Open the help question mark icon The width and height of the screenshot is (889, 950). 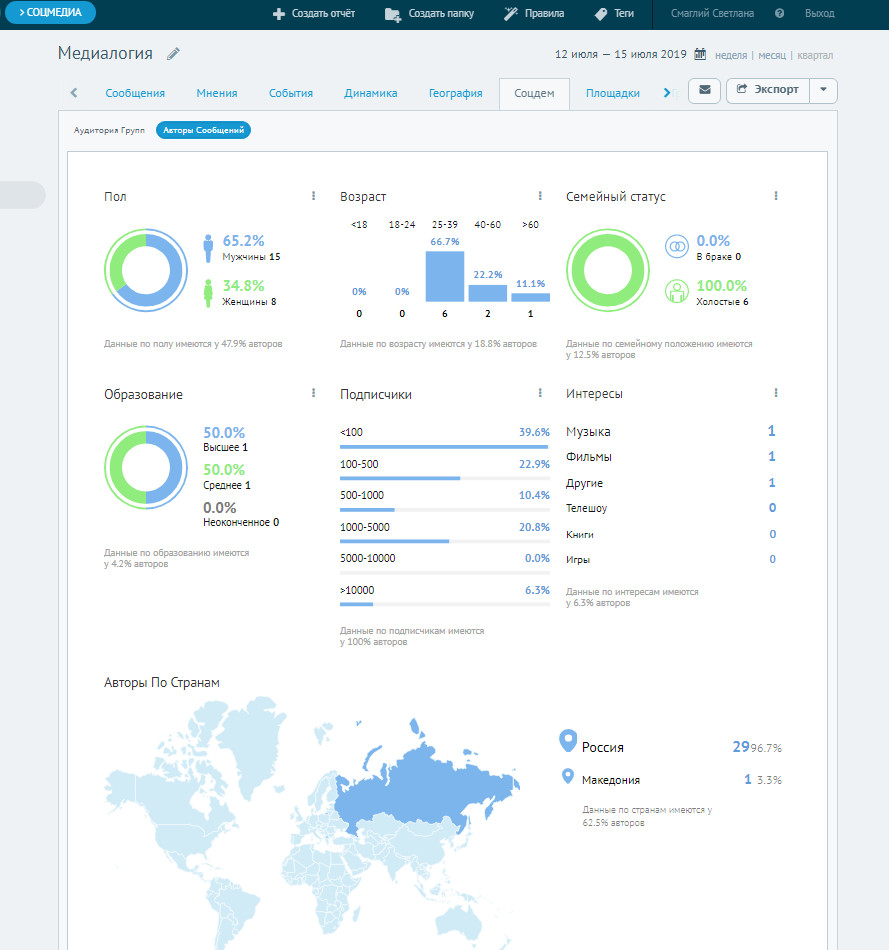click(x=779, y=14)
